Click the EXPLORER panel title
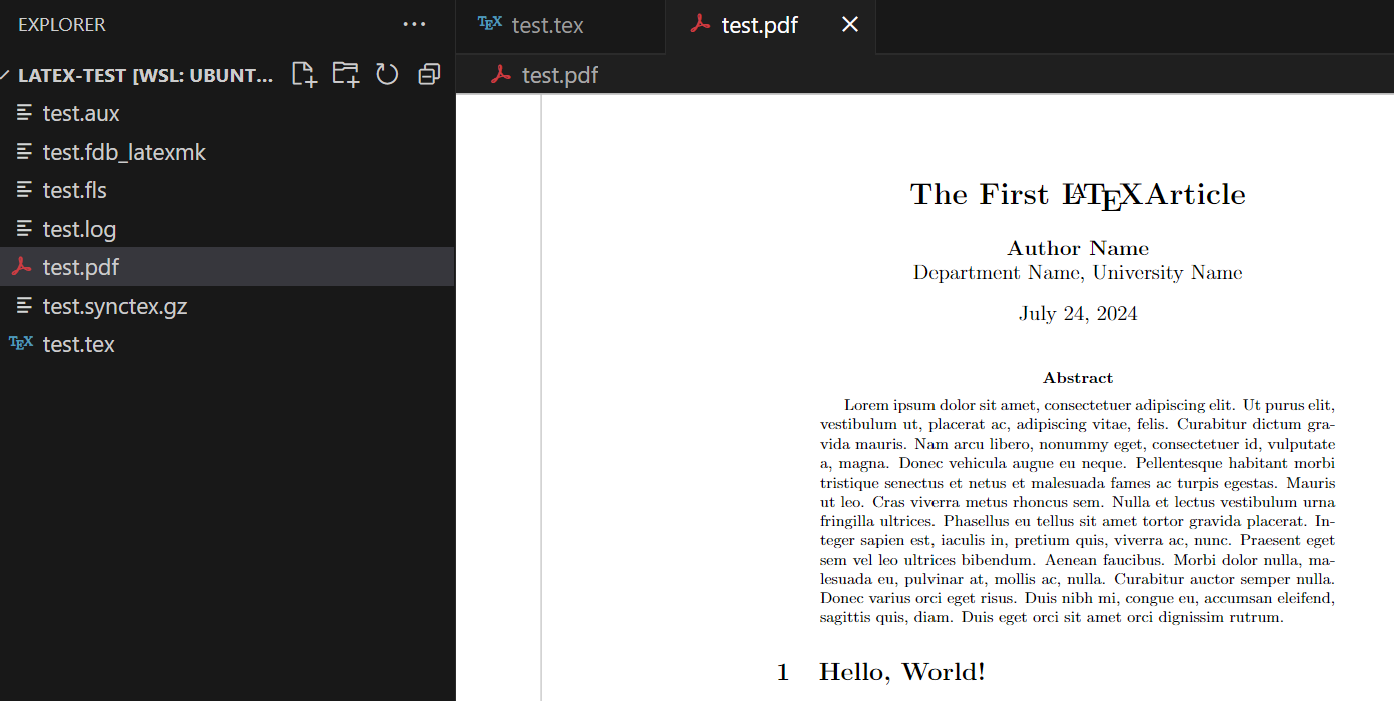This screenshot has width=1394, height=701. (62, 24)
